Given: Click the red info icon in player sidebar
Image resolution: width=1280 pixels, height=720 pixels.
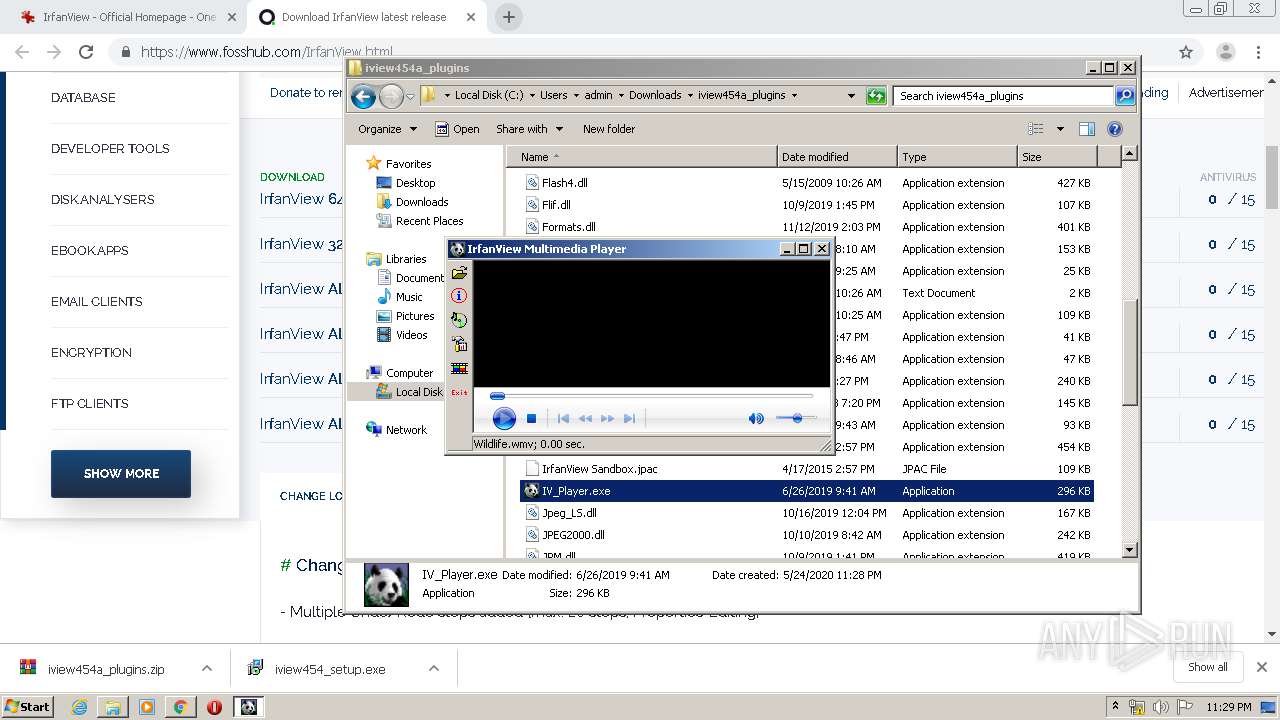Looking at the screenshot, I should point(459,296).
